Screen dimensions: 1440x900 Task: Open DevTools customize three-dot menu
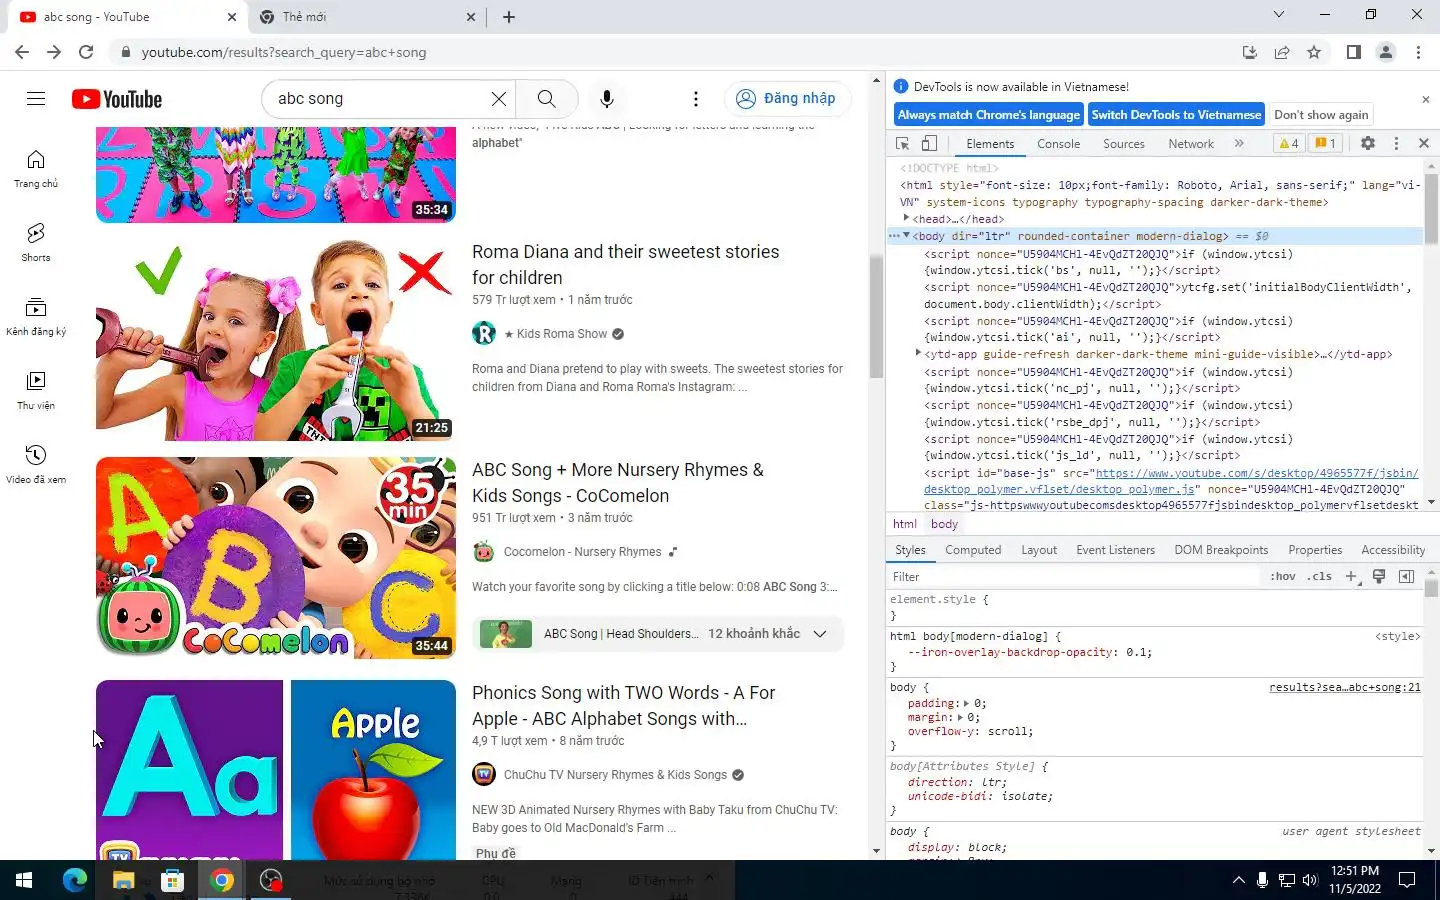(1397, 143)
